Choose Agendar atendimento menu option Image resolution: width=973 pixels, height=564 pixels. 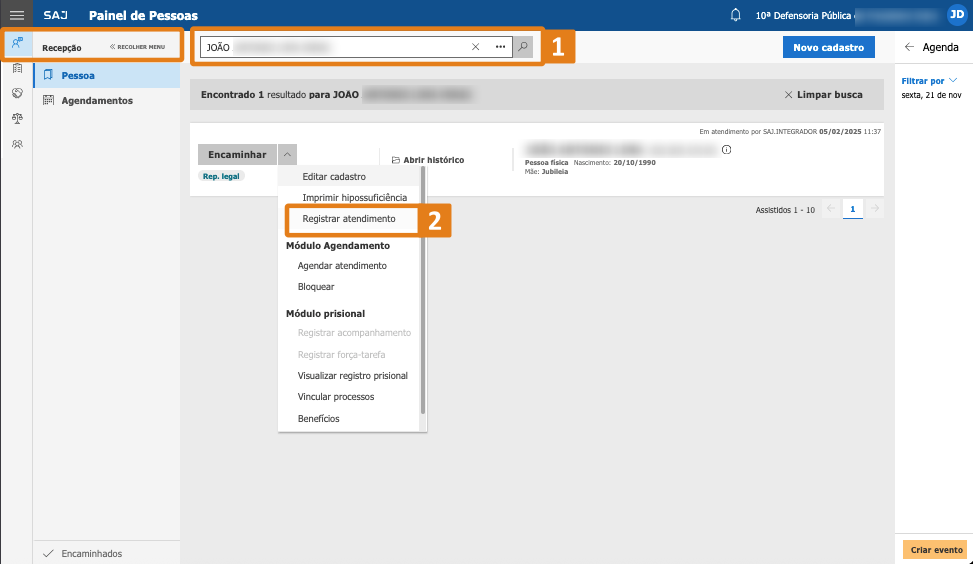point(342,266)
